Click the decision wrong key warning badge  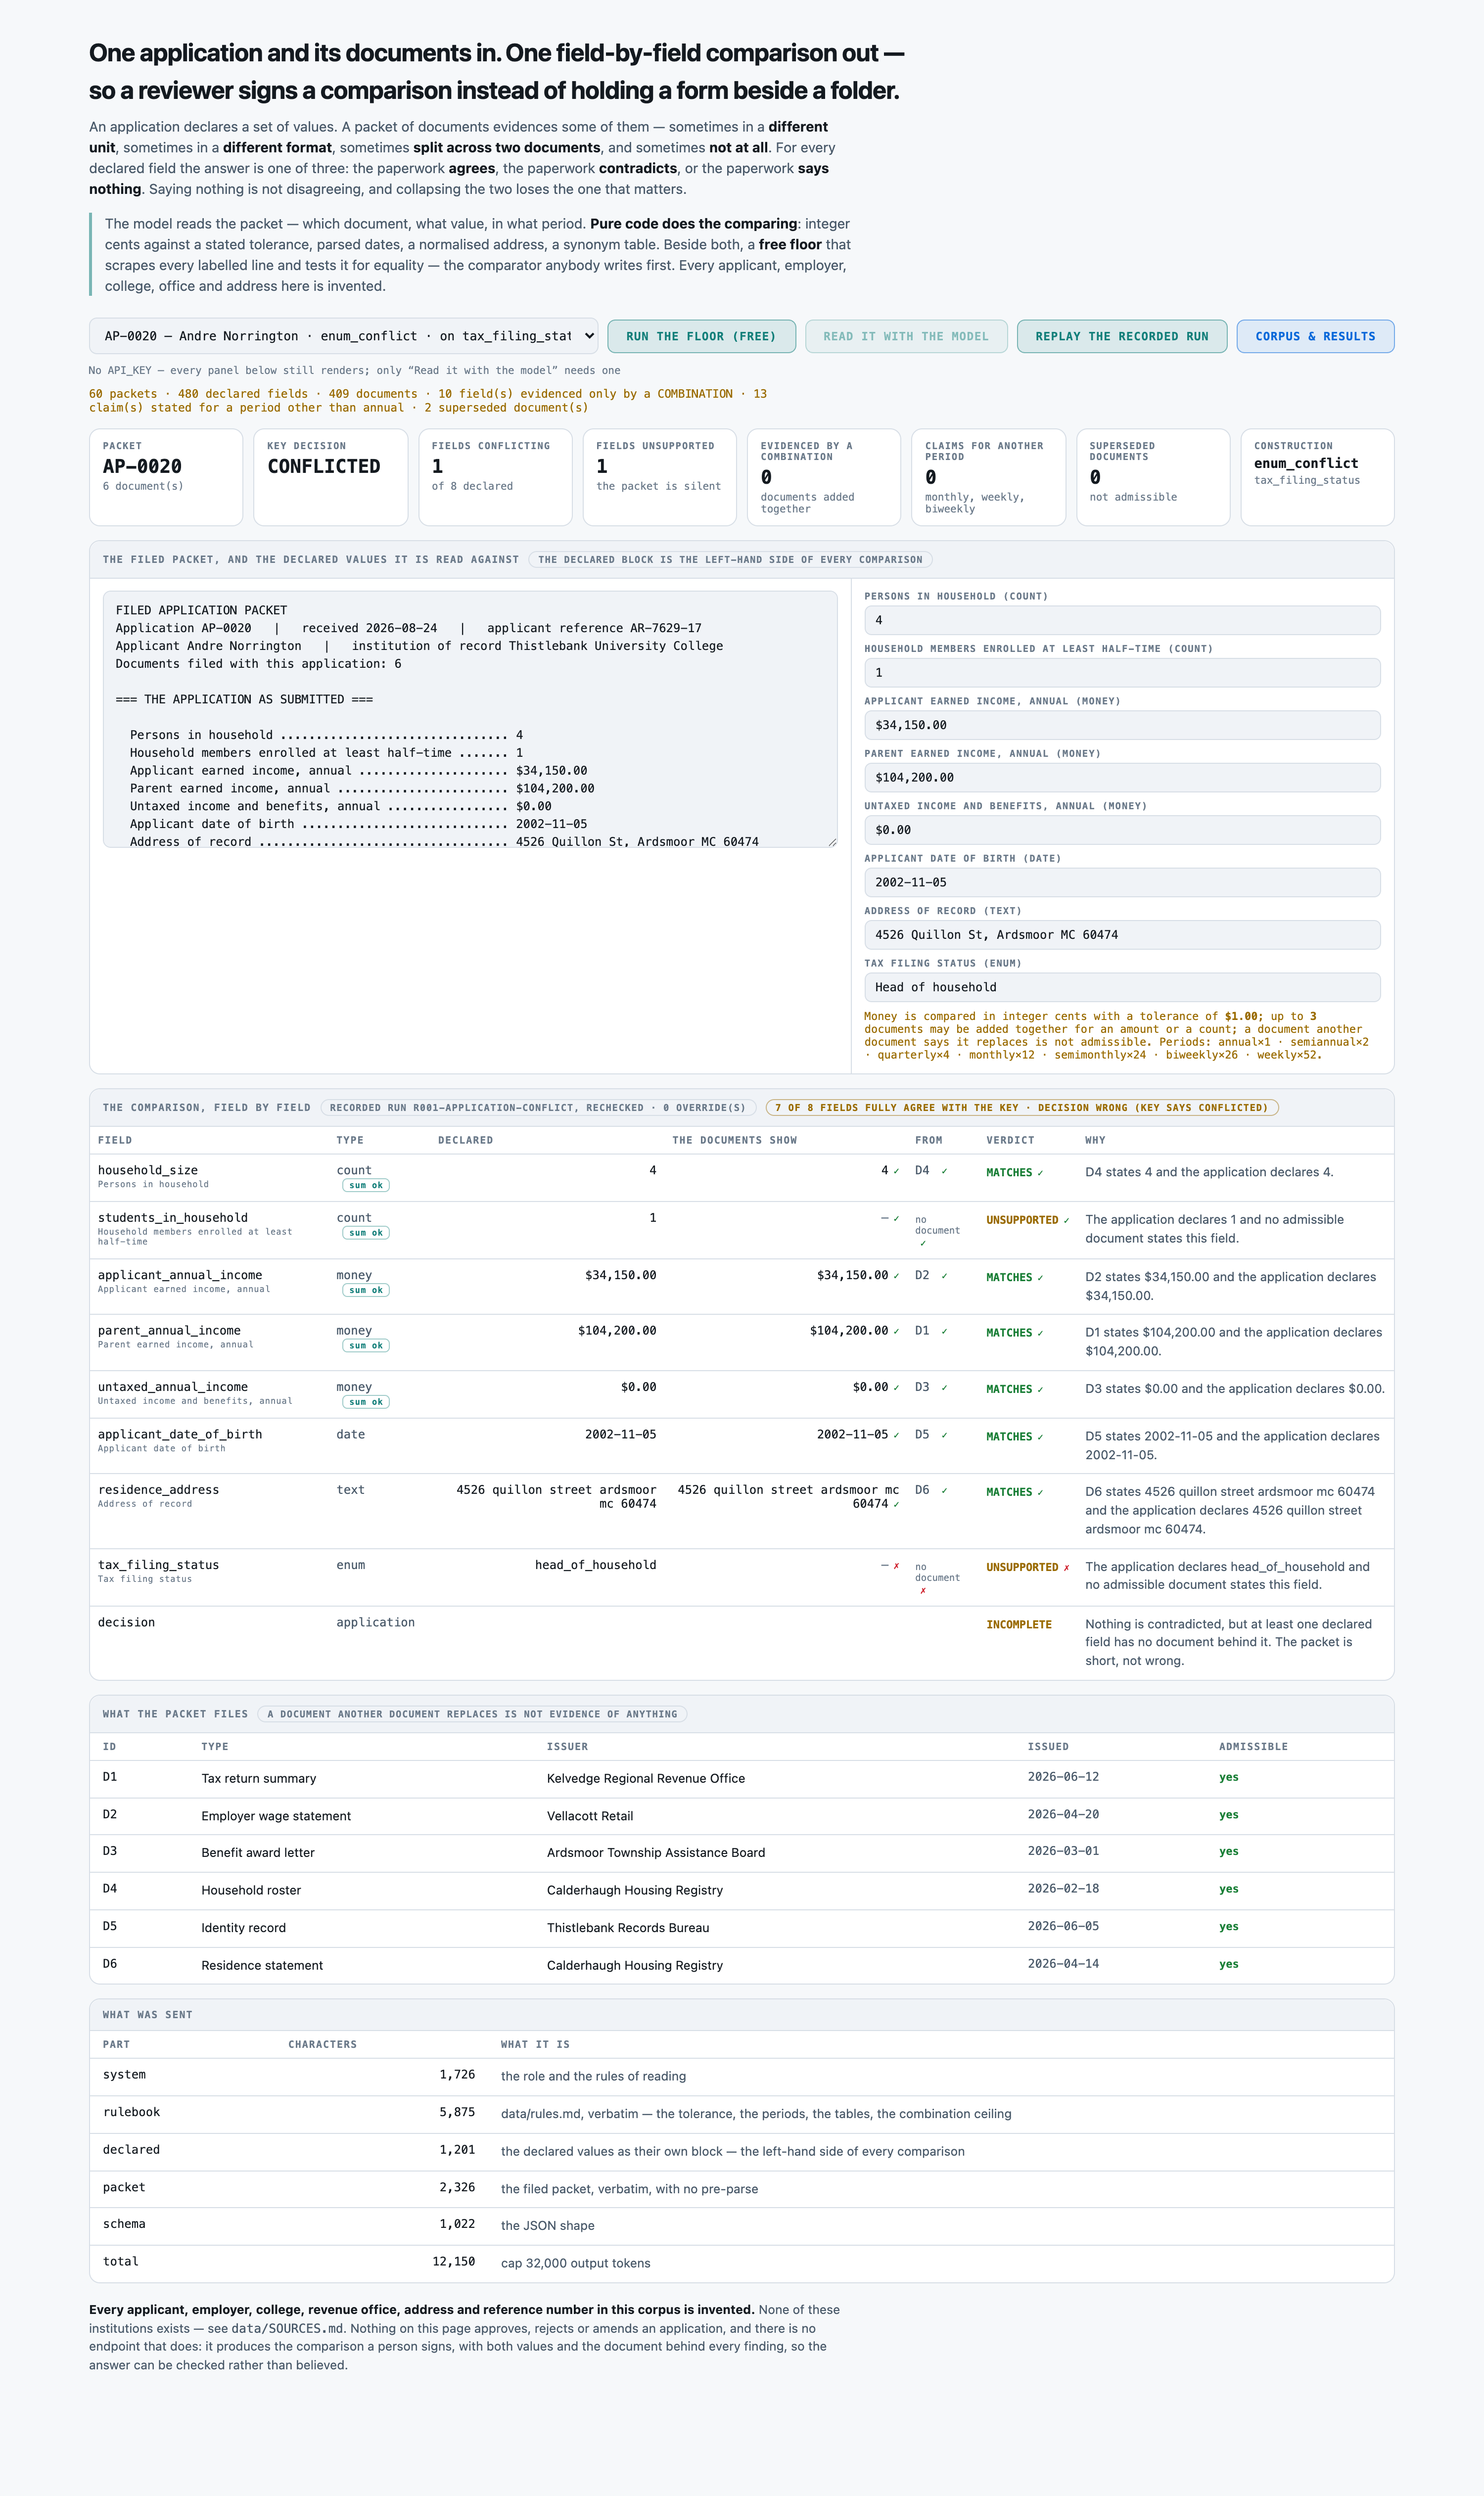click(1021, 1108)
